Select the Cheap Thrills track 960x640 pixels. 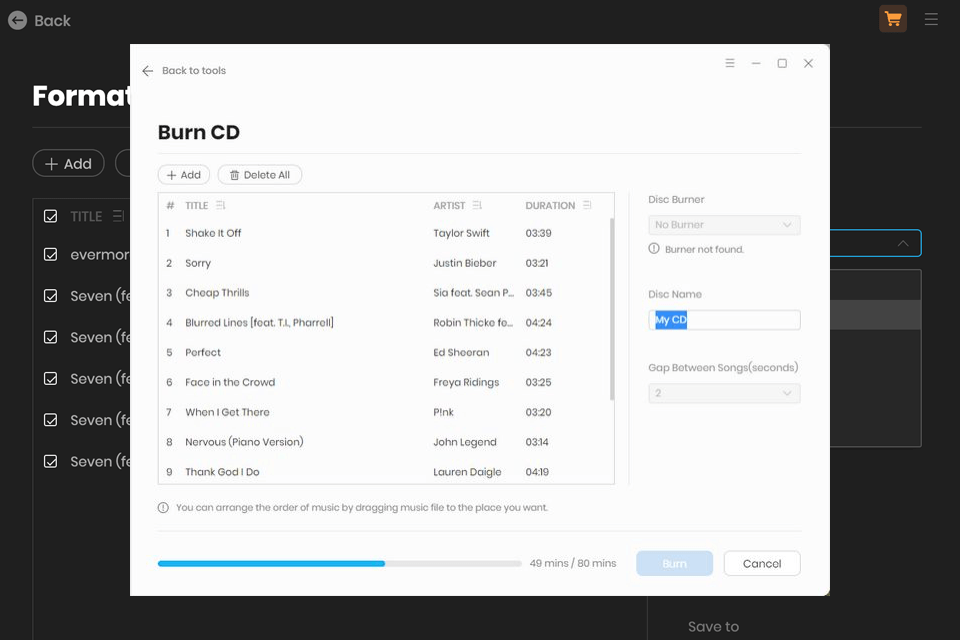(386, 293)
